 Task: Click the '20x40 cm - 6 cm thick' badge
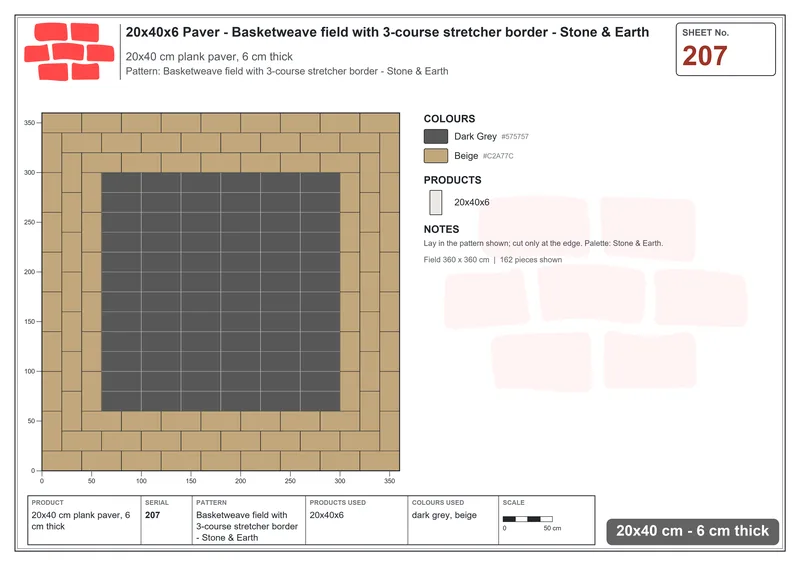[x=692, y=531]
